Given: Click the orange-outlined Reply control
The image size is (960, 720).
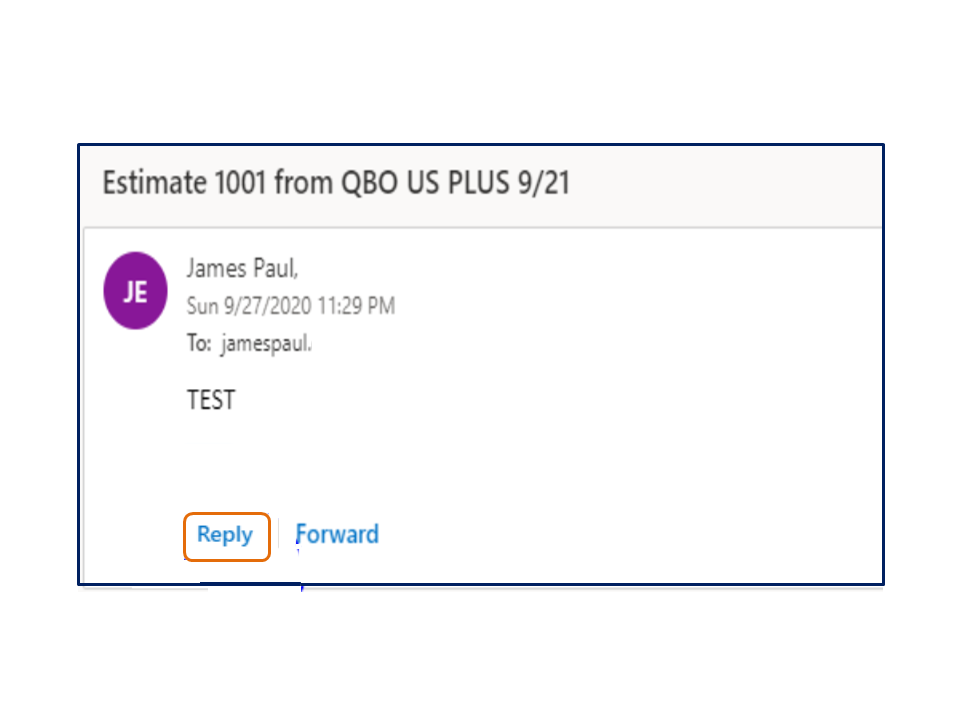Looking at the screenshot, I should [225, 535].
